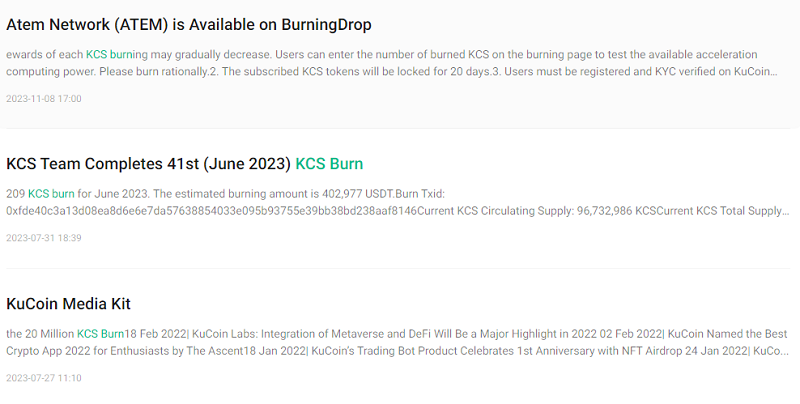Image resolution: width=800 pixels, height=404 pixels.
Task: Click 'locked for 20 days' snippet text
Action: coord(415,73)
